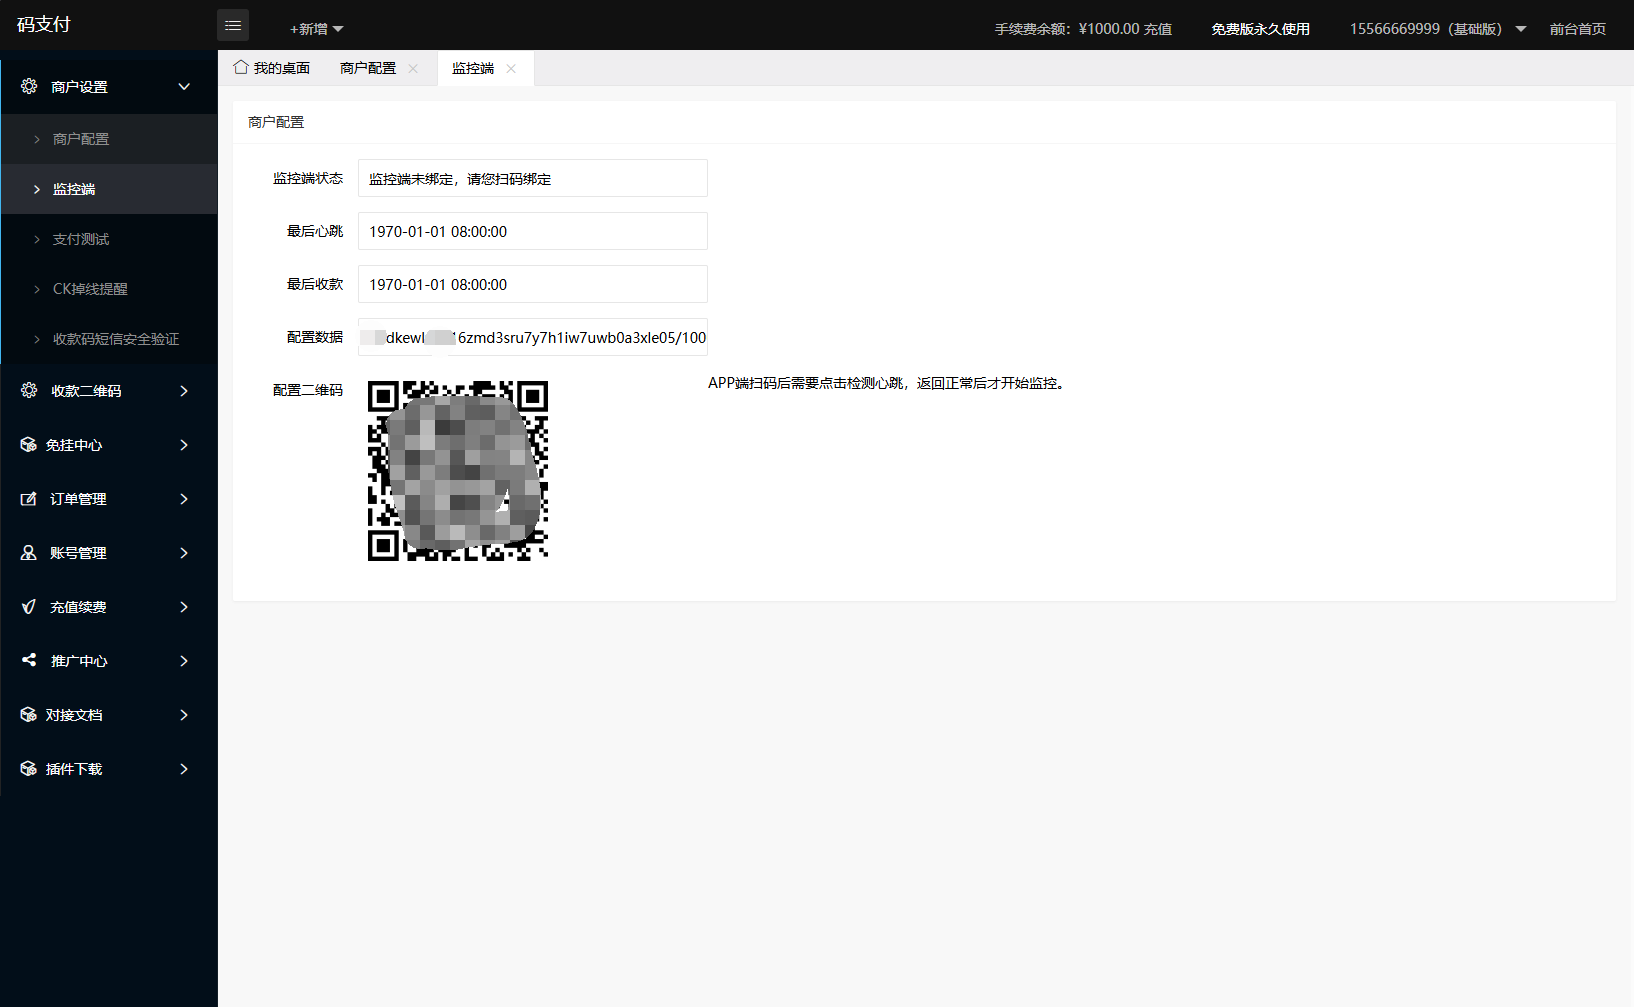Click the share icon beside 推广中心
This screenshot has width=1634, height=1007.
coord(29,661)
